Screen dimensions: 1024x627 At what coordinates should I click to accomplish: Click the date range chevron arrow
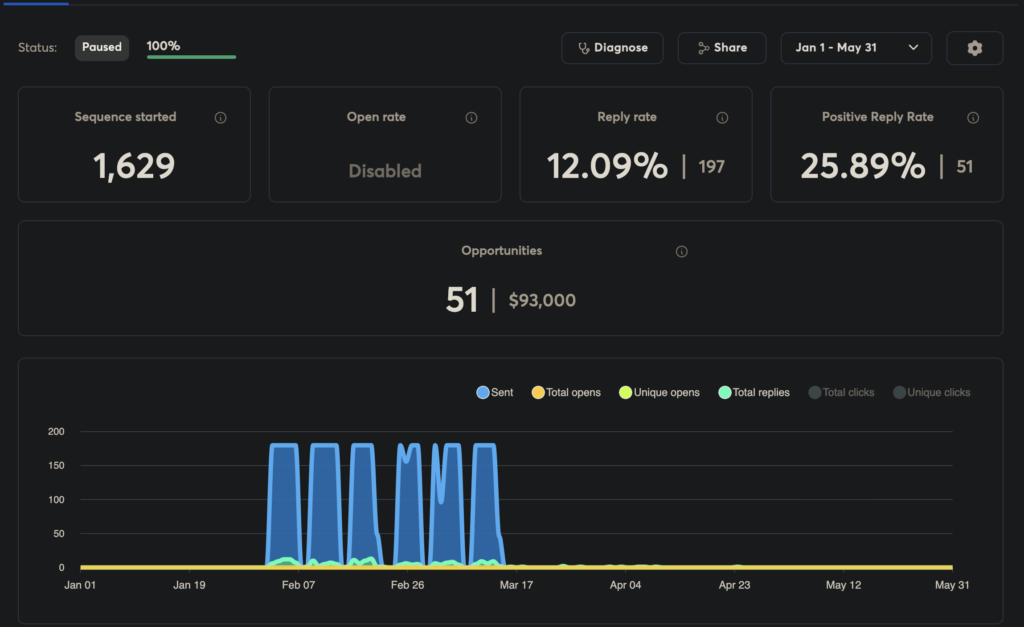pyautogui.click(x=913, y=48)
